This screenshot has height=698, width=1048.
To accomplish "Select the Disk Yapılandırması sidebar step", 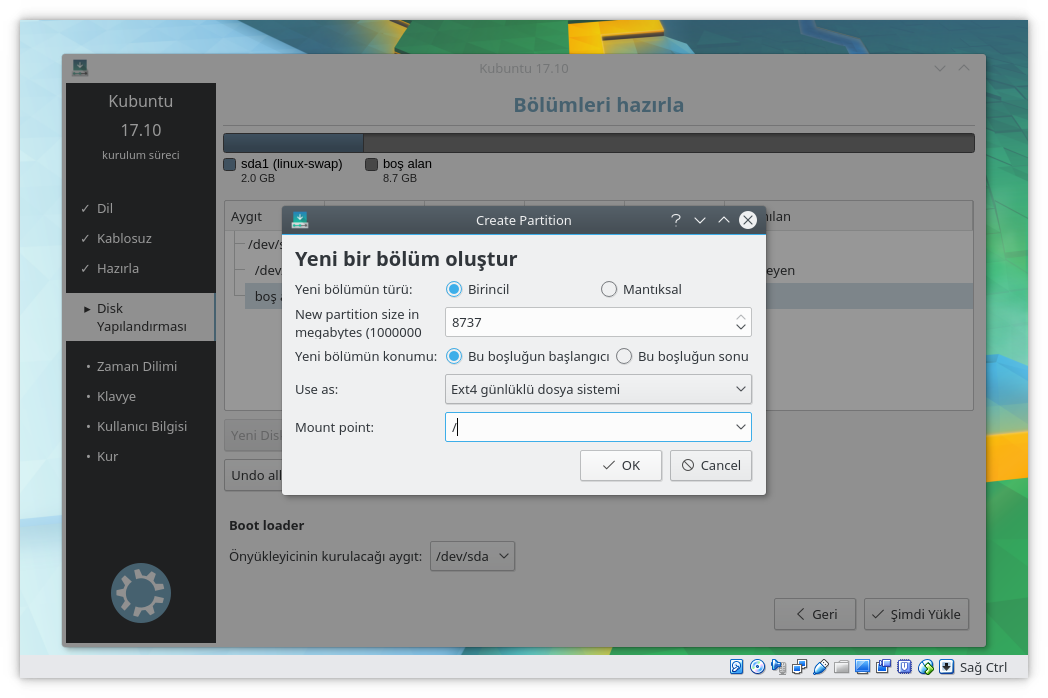I will [141, 317].
